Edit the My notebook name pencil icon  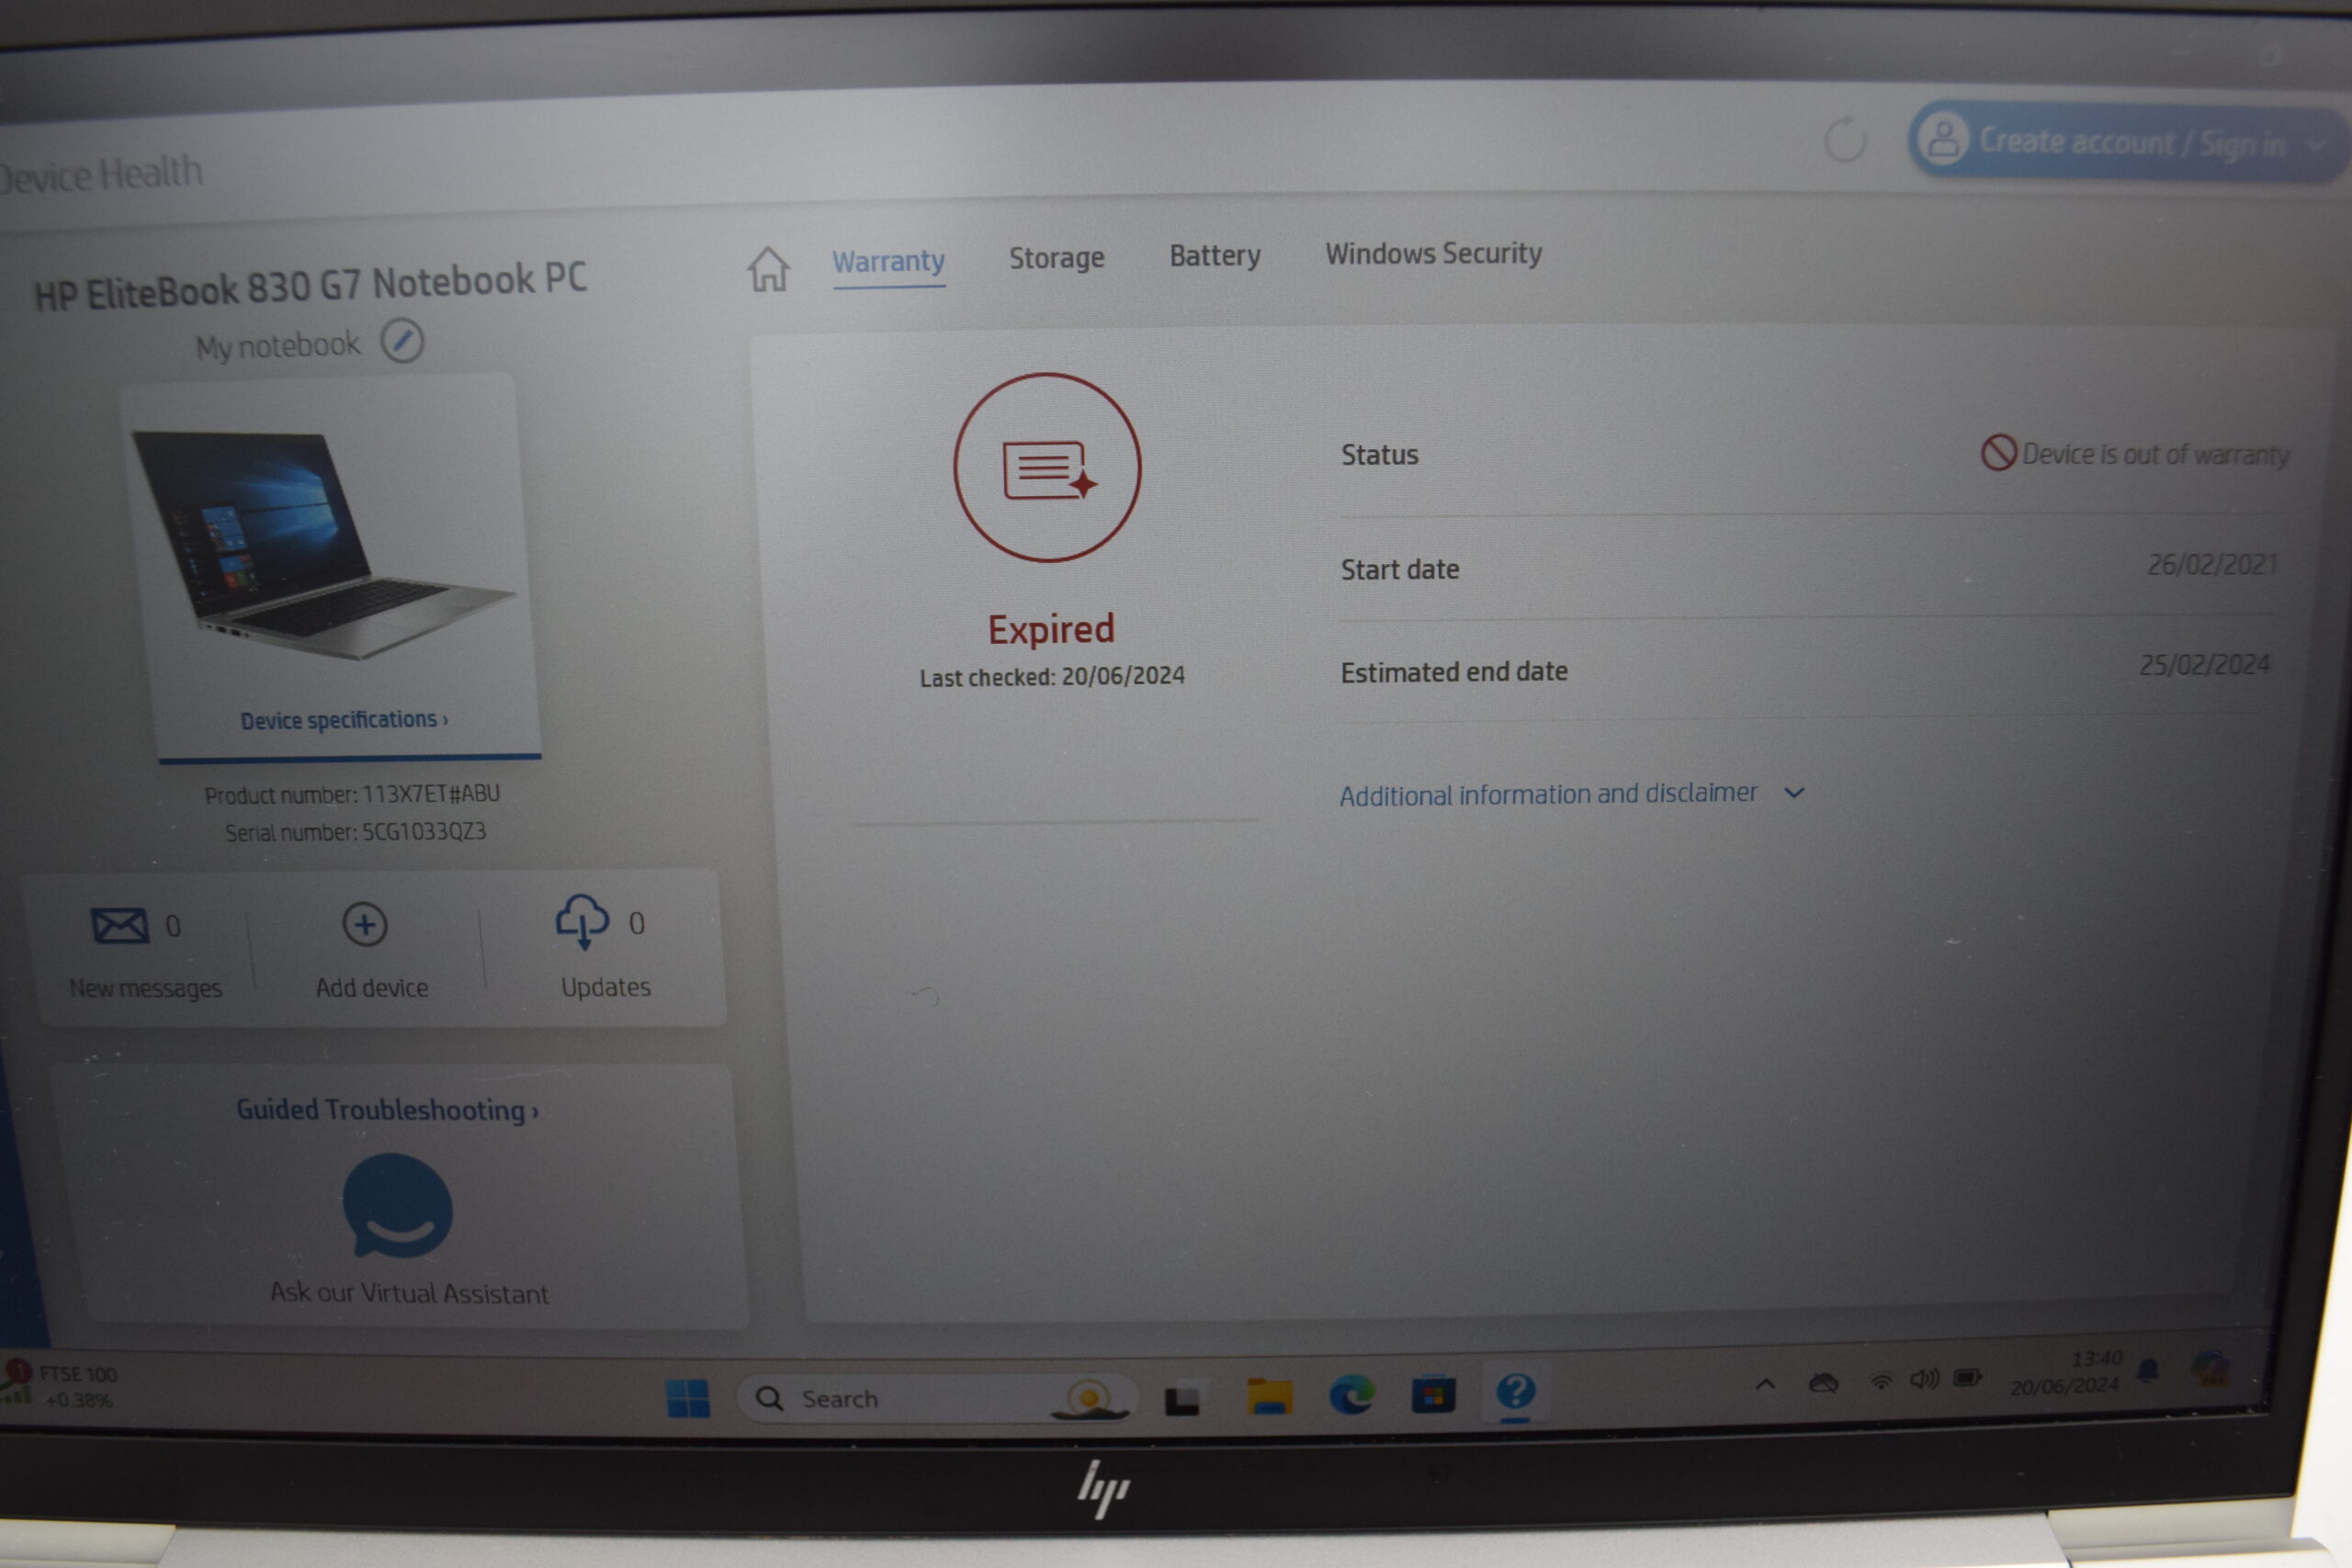[x=402, y=342]
